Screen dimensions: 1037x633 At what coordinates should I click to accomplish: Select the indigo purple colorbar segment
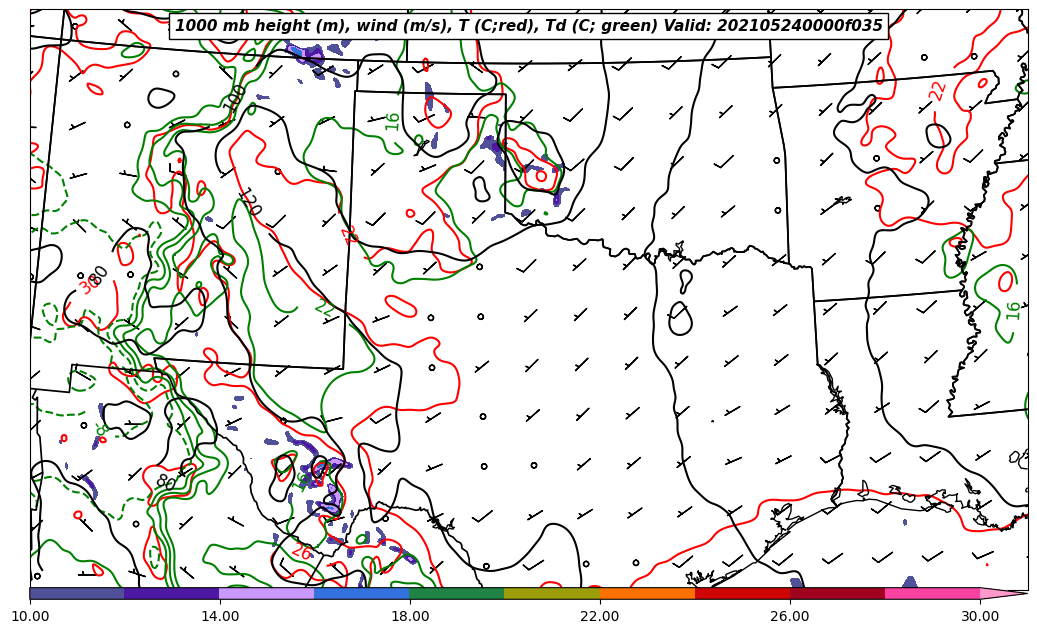pos(172,593)
